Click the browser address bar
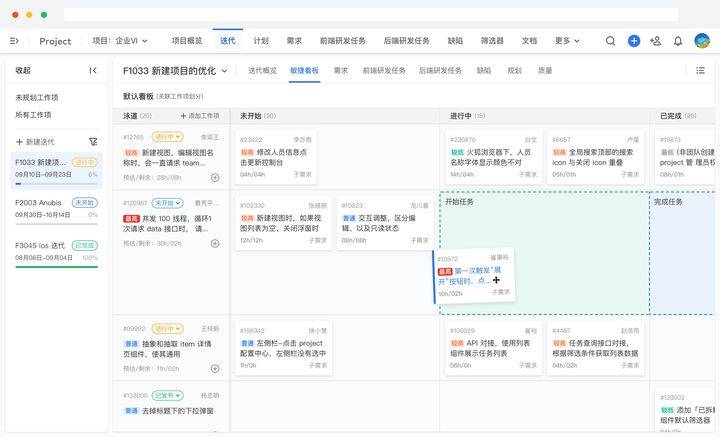 click(371, 15)
